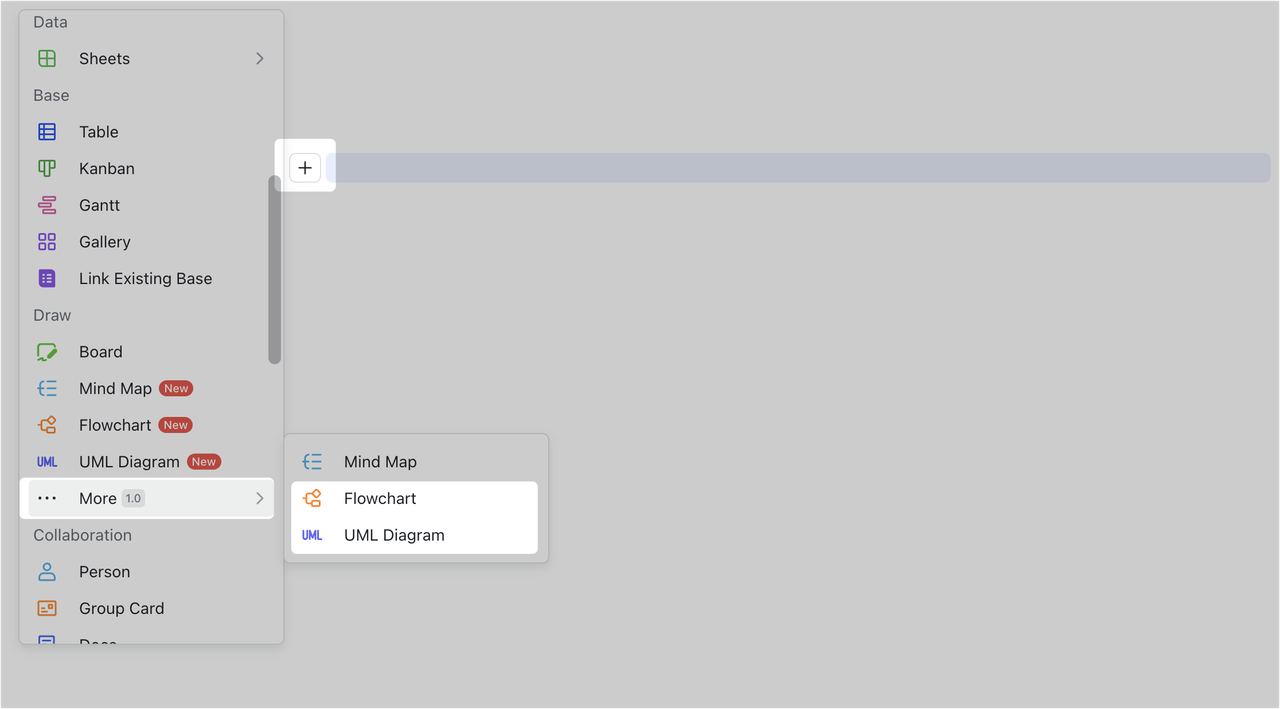Expand the Sheets submenu chevron
This screenshot has width=1280, height=709.
coord(259,58)
